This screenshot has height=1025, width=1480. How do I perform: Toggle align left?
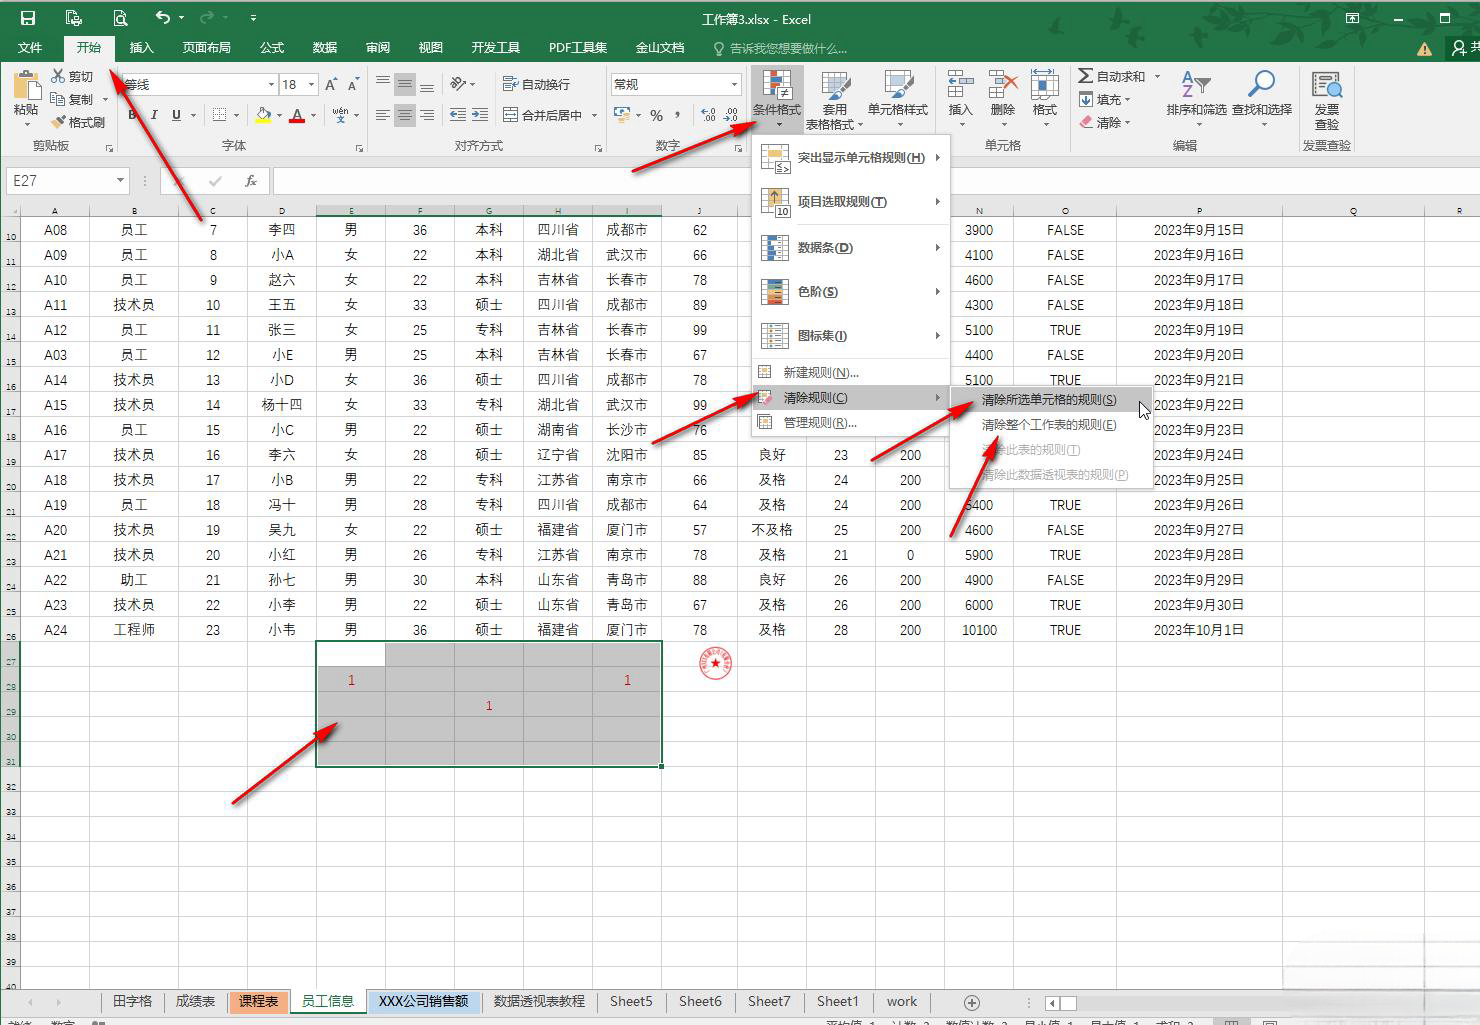click(x=382, y=115)
